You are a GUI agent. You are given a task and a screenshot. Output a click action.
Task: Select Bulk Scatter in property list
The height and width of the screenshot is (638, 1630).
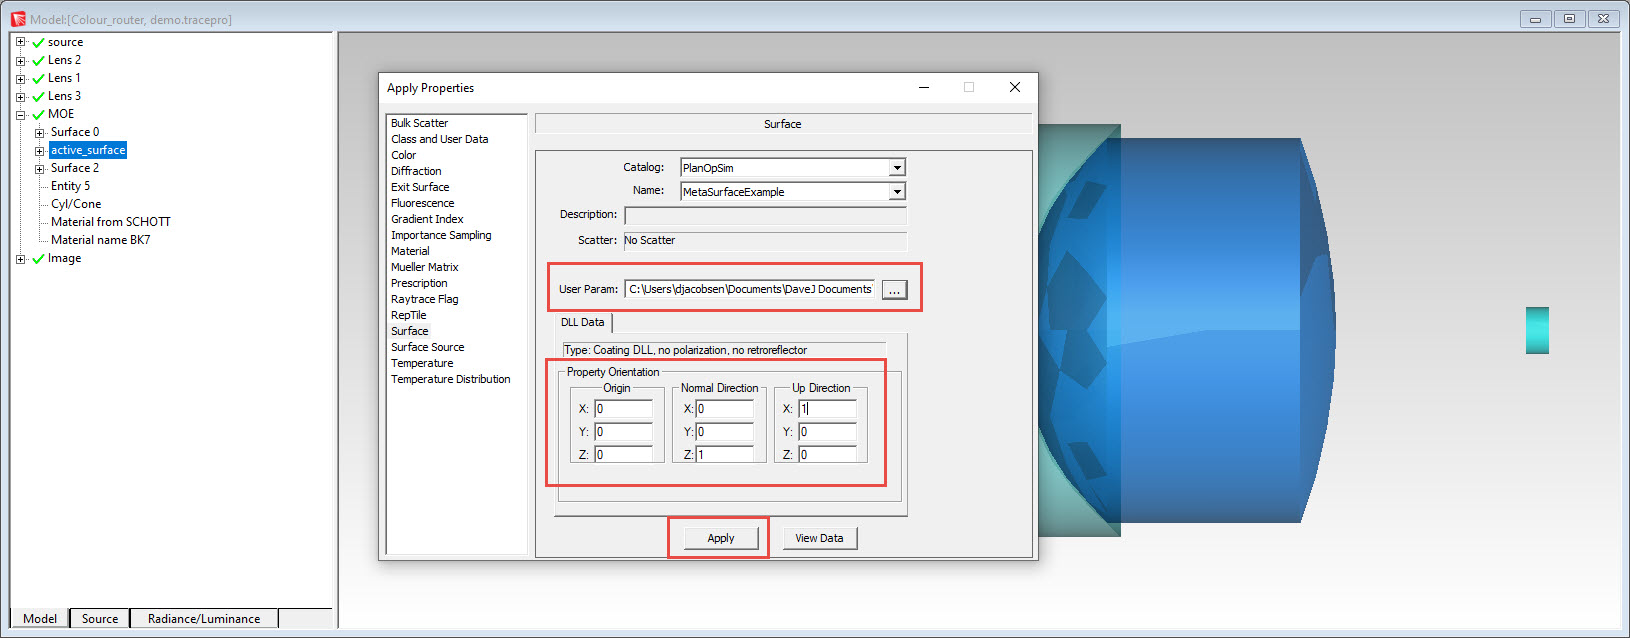click(x=419, y=123)
